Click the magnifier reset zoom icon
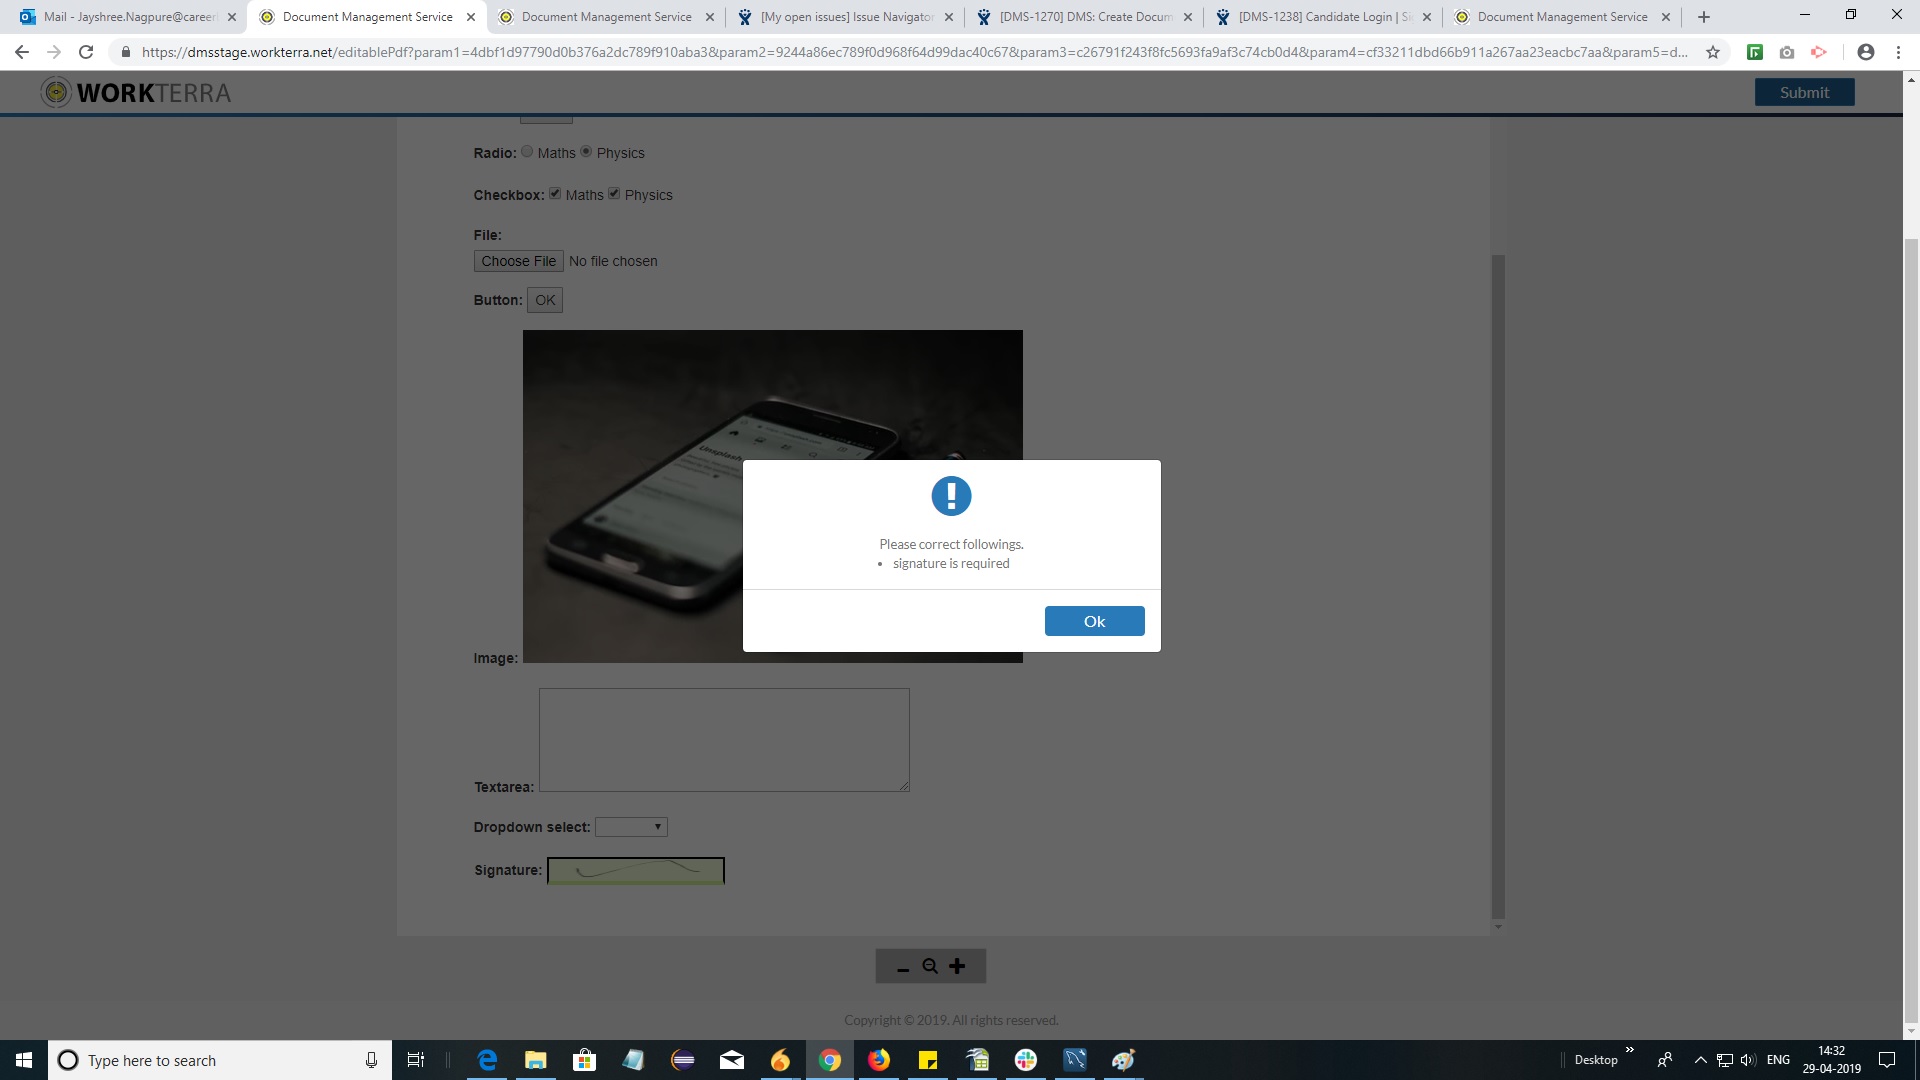 (930, 966)
